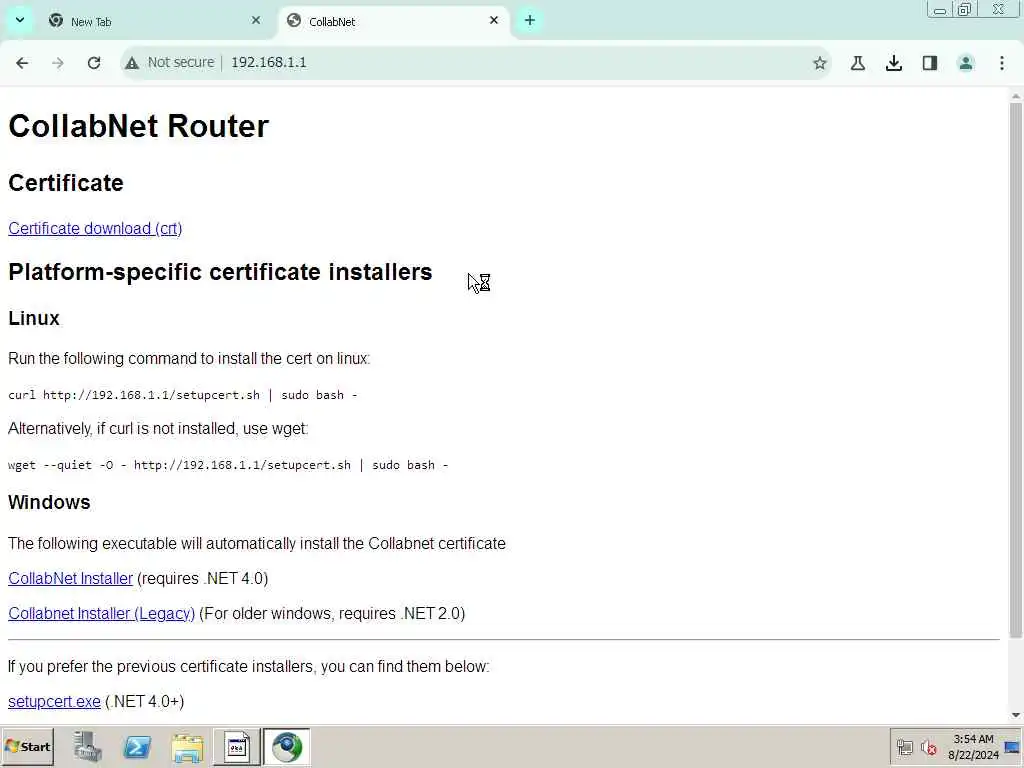Open Collabnet Installer (Legacy) link
The width and height of the screenshot is (1024, 768).
pyautogui.click(x=101, y=614)
